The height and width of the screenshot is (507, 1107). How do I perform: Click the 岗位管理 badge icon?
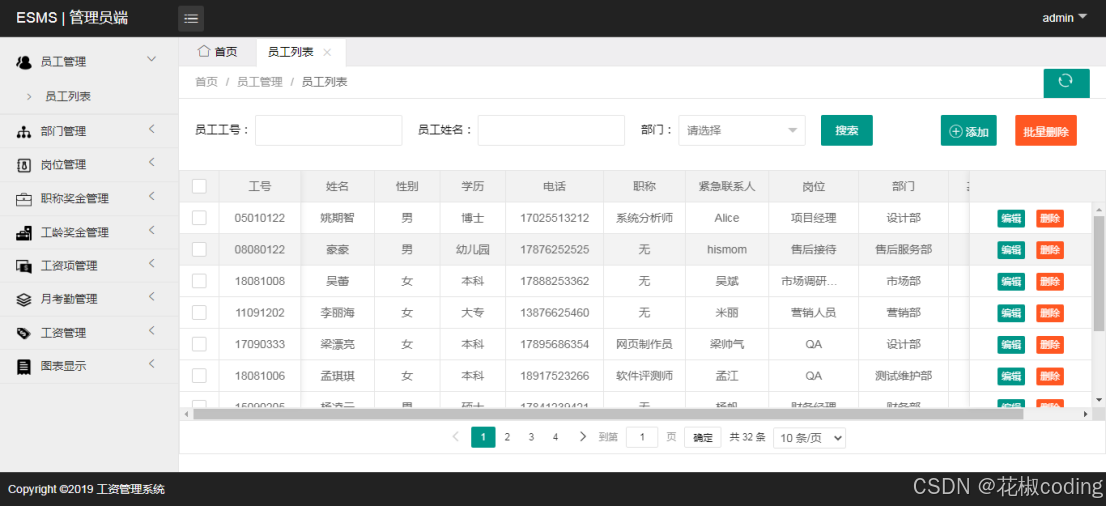(24, 165)
